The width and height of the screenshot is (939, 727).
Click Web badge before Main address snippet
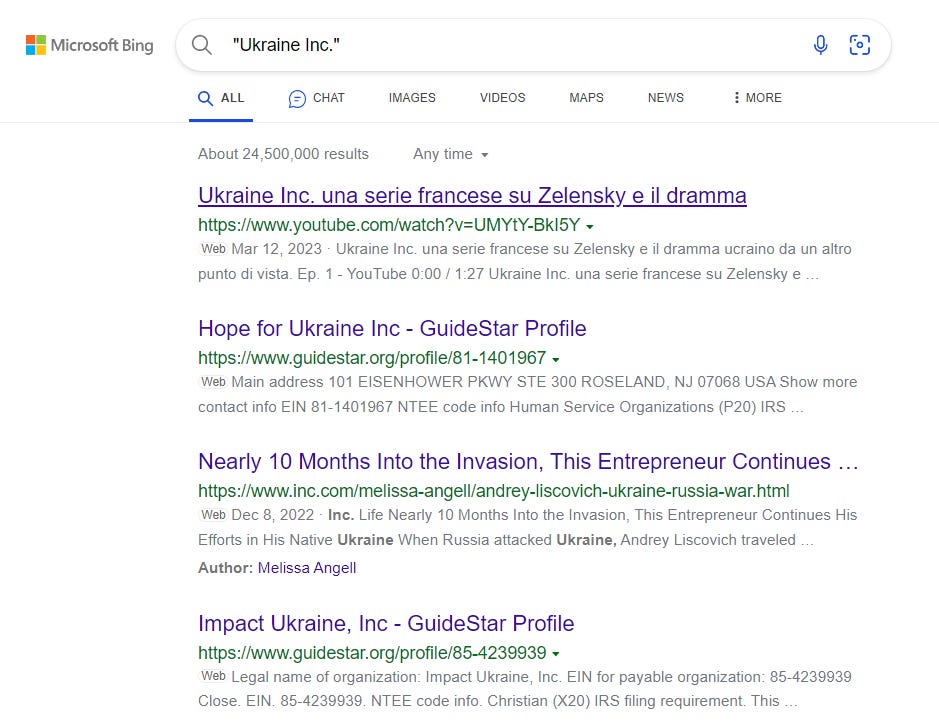coord(213,381)
